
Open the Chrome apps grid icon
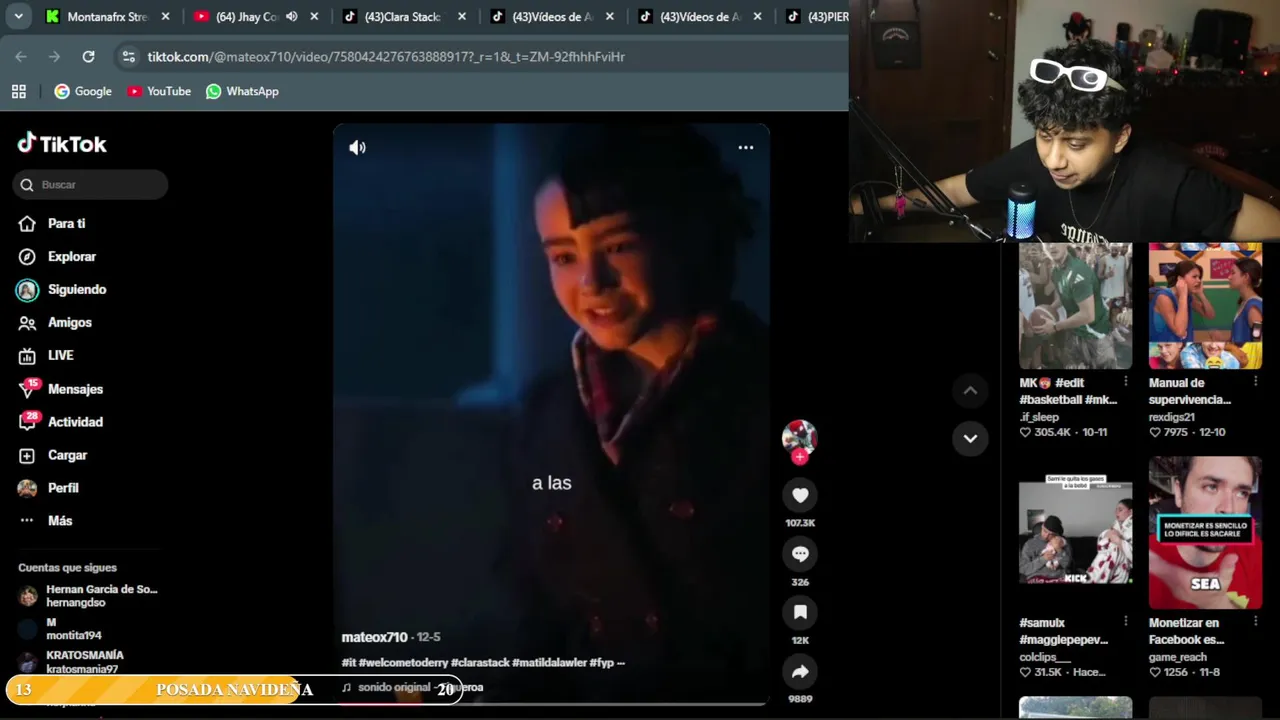[18, 91]
